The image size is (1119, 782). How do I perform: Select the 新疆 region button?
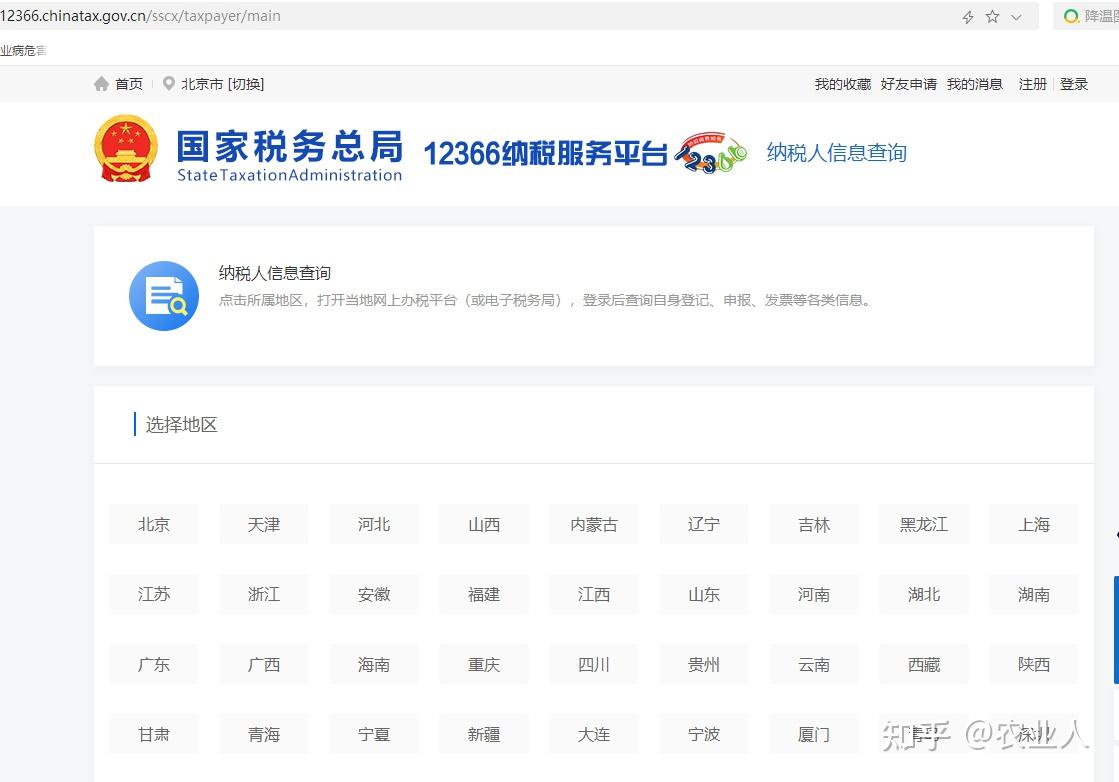[483, 734]
